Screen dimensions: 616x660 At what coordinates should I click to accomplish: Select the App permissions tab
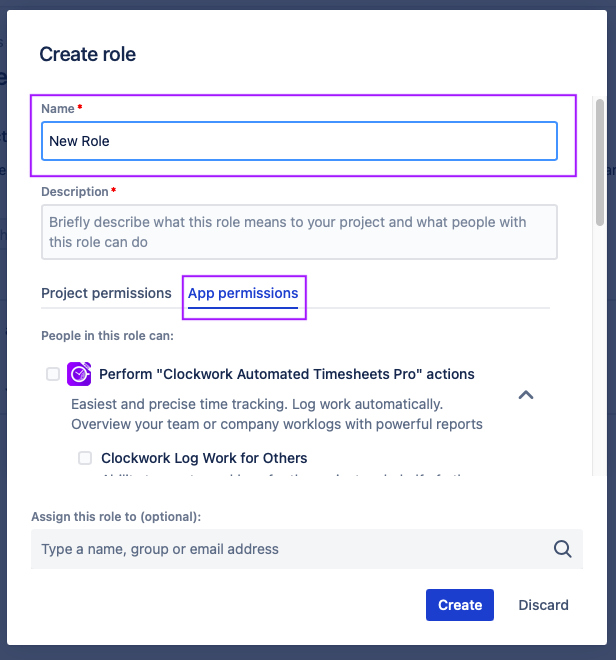point(243,293)
